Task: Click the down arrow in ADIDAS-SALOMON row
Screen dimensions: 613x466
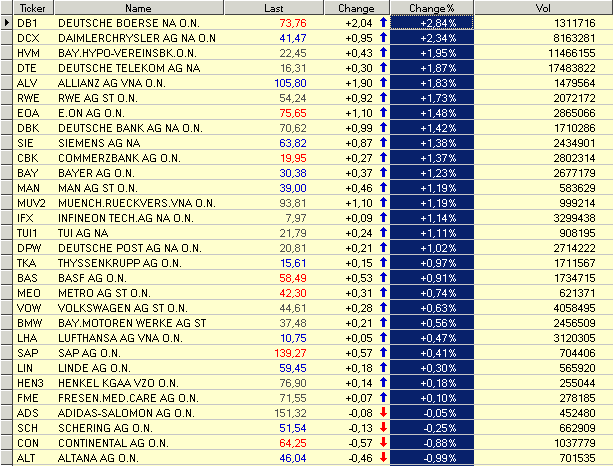Action: click(x=383, y=412)
